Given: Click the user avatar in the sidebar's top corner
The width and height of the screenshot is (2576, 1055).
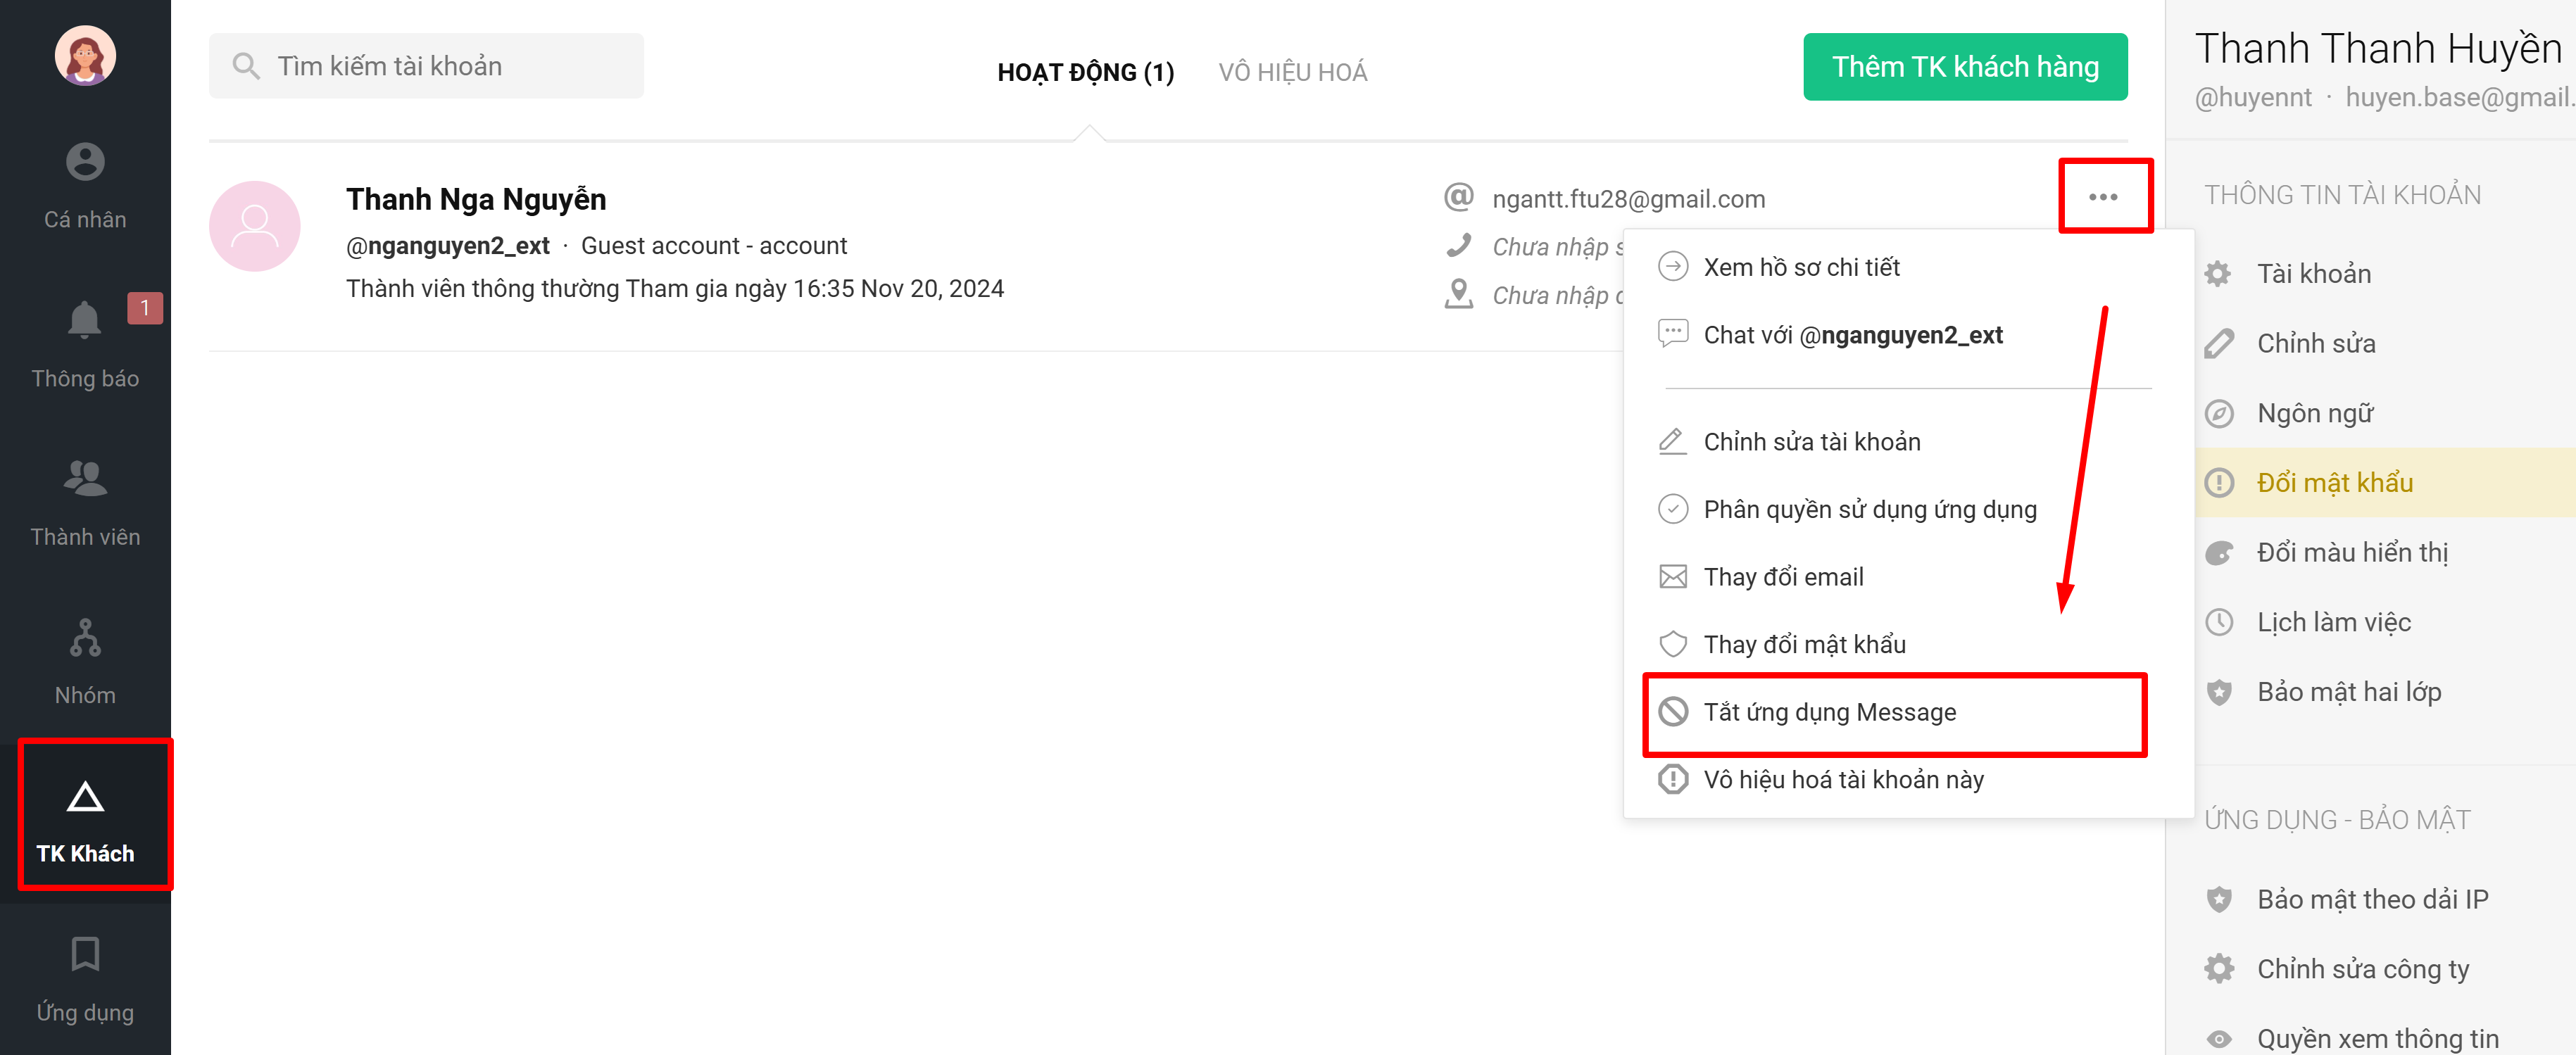Looking at the screenshot, I should pyautogui.click(x=85, y=56).
